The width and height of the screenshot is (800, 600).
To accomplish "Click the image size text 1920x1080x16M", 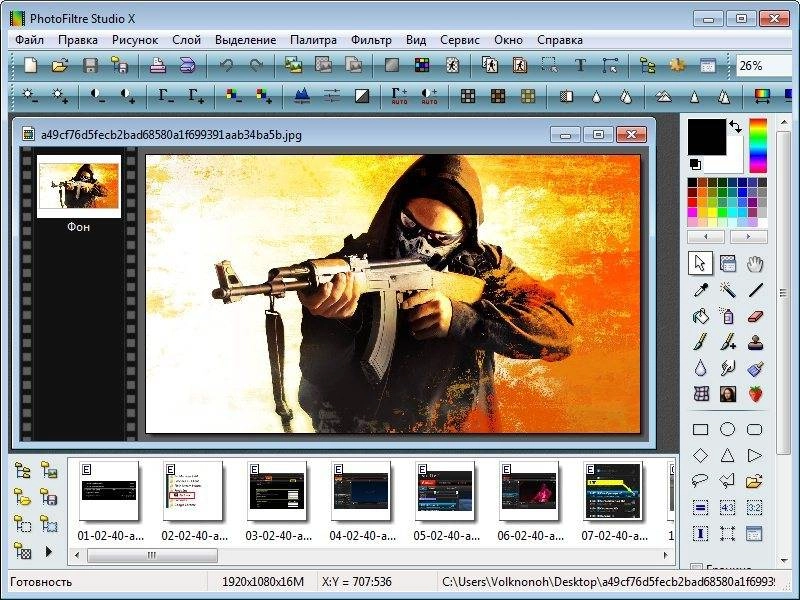I will pos(263,582).
